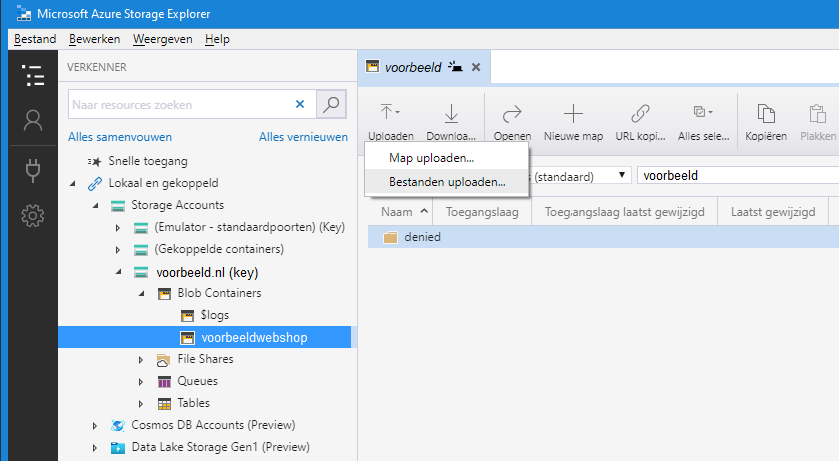The width and height of the screenshot is (839, 461).
Task: Sort by Toegangslaag column header
Action: tap(482, 212)
